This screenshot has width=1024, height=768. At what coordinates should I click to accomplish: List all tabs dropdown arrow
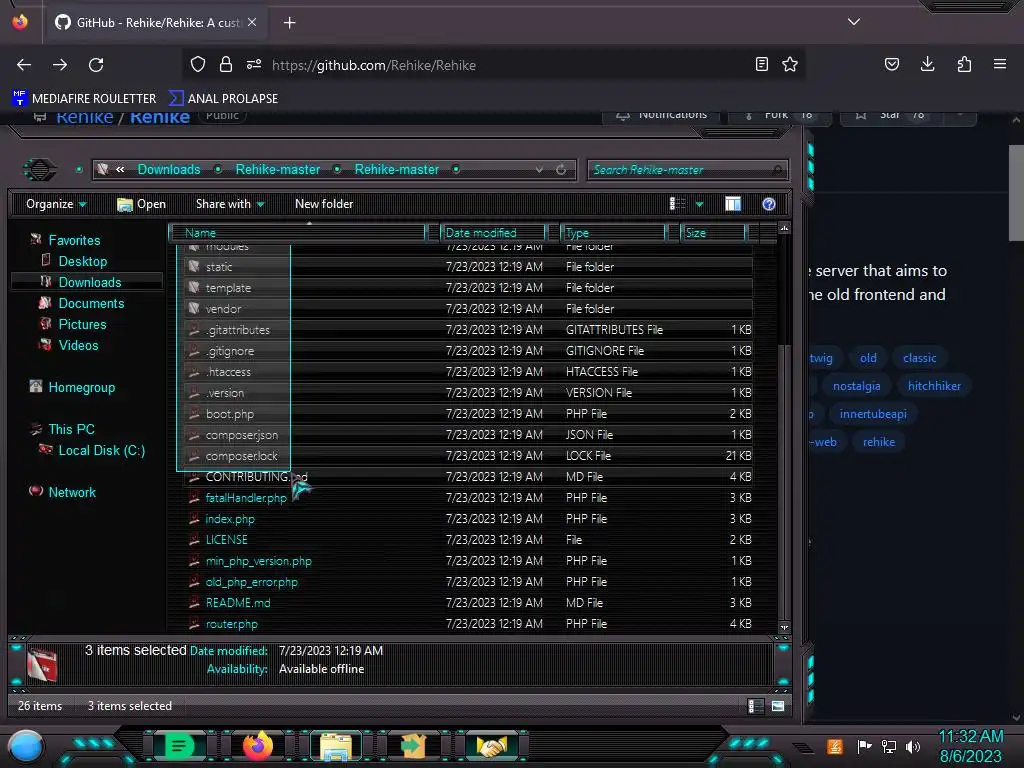pos(854,22)
